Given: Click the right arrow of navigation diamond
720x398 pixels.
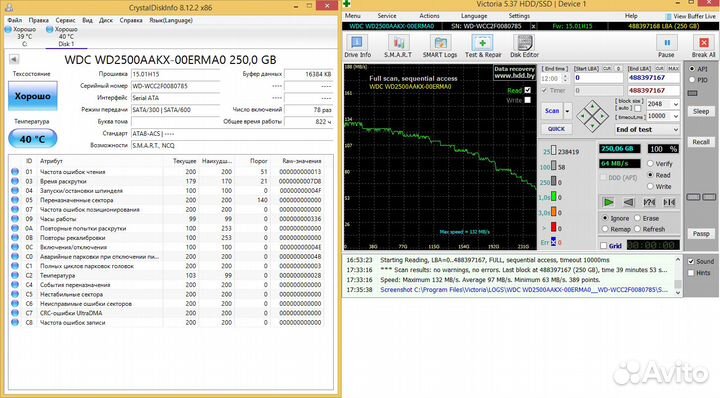Looking at the screenshot, I should (x=603, y=117).
